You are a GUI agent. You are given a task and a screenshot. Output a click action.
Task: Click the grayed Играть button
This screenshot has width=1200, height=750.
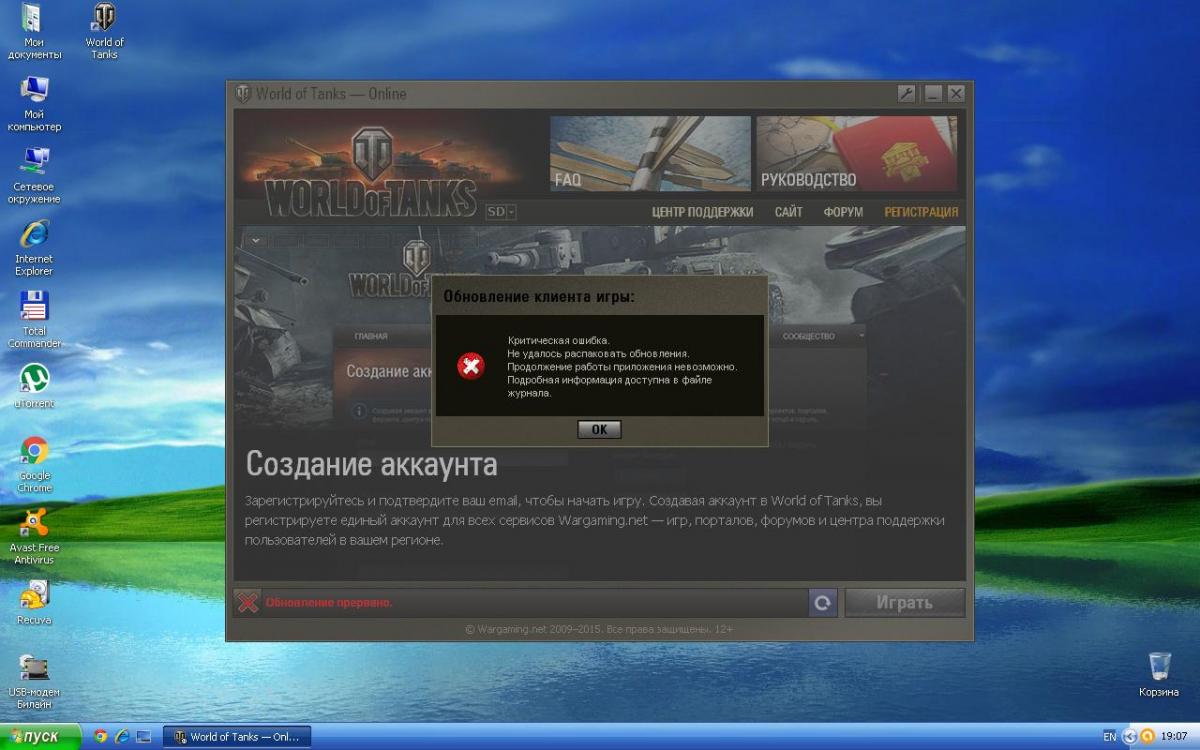point(904,603)
